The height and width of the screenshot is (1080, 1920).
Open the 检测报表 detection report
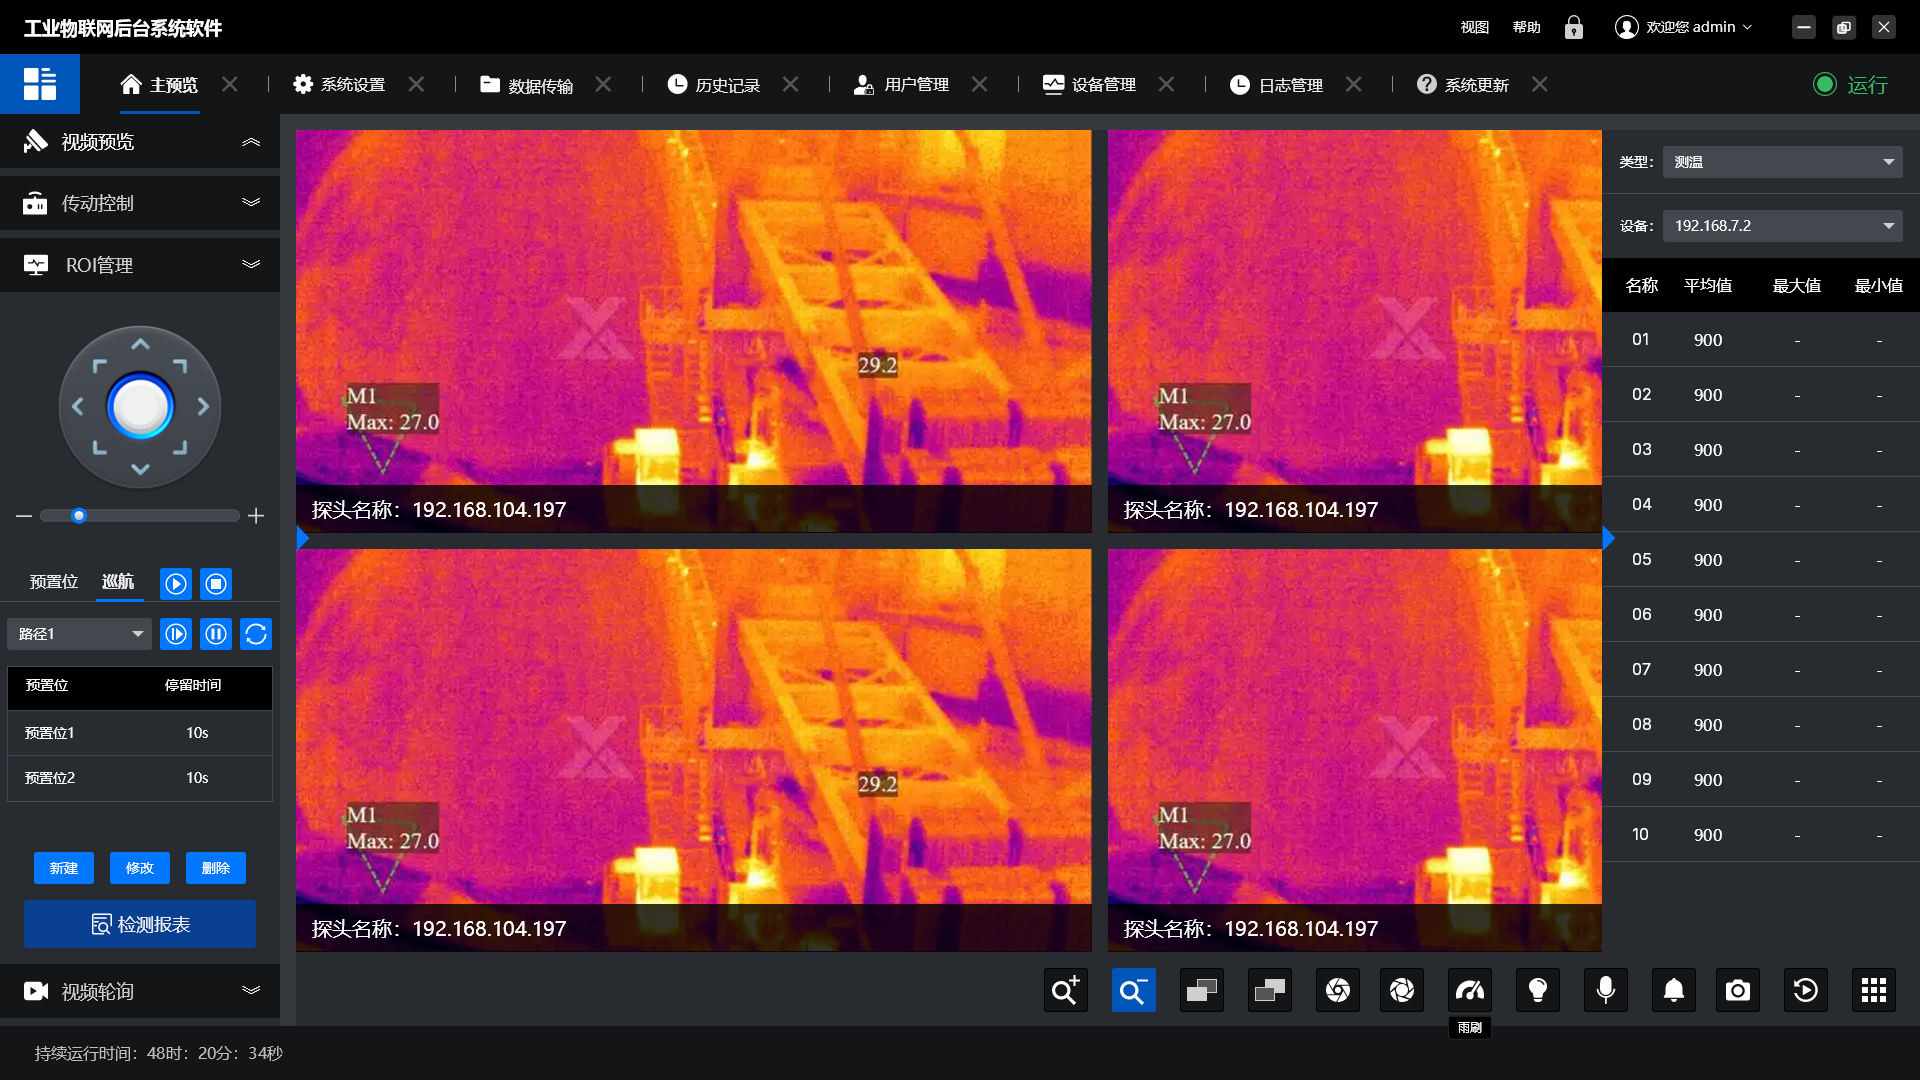[139, 924]
